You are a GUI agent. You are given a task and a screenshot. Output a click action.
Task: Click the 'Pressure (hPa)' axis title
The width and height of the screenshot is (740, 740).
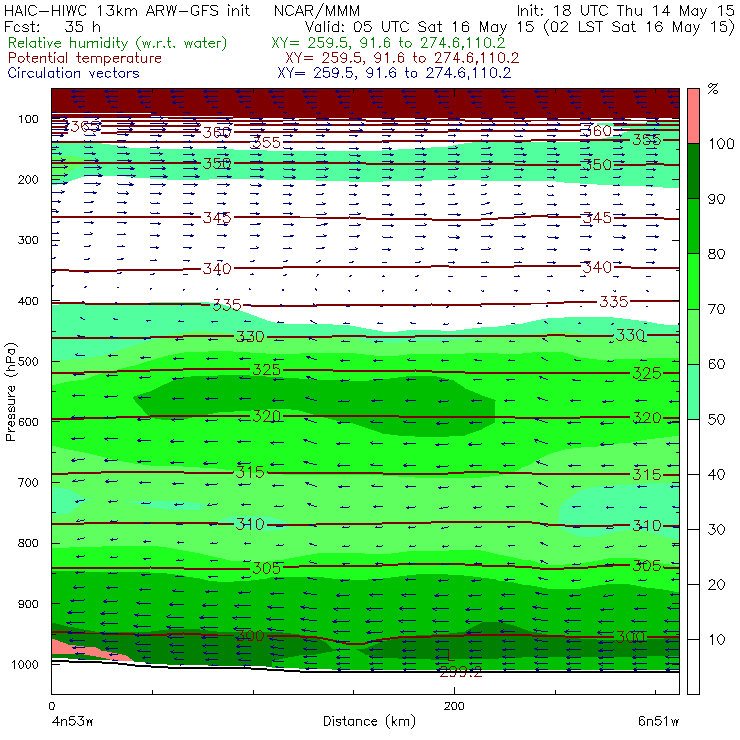tap(10, 392)
